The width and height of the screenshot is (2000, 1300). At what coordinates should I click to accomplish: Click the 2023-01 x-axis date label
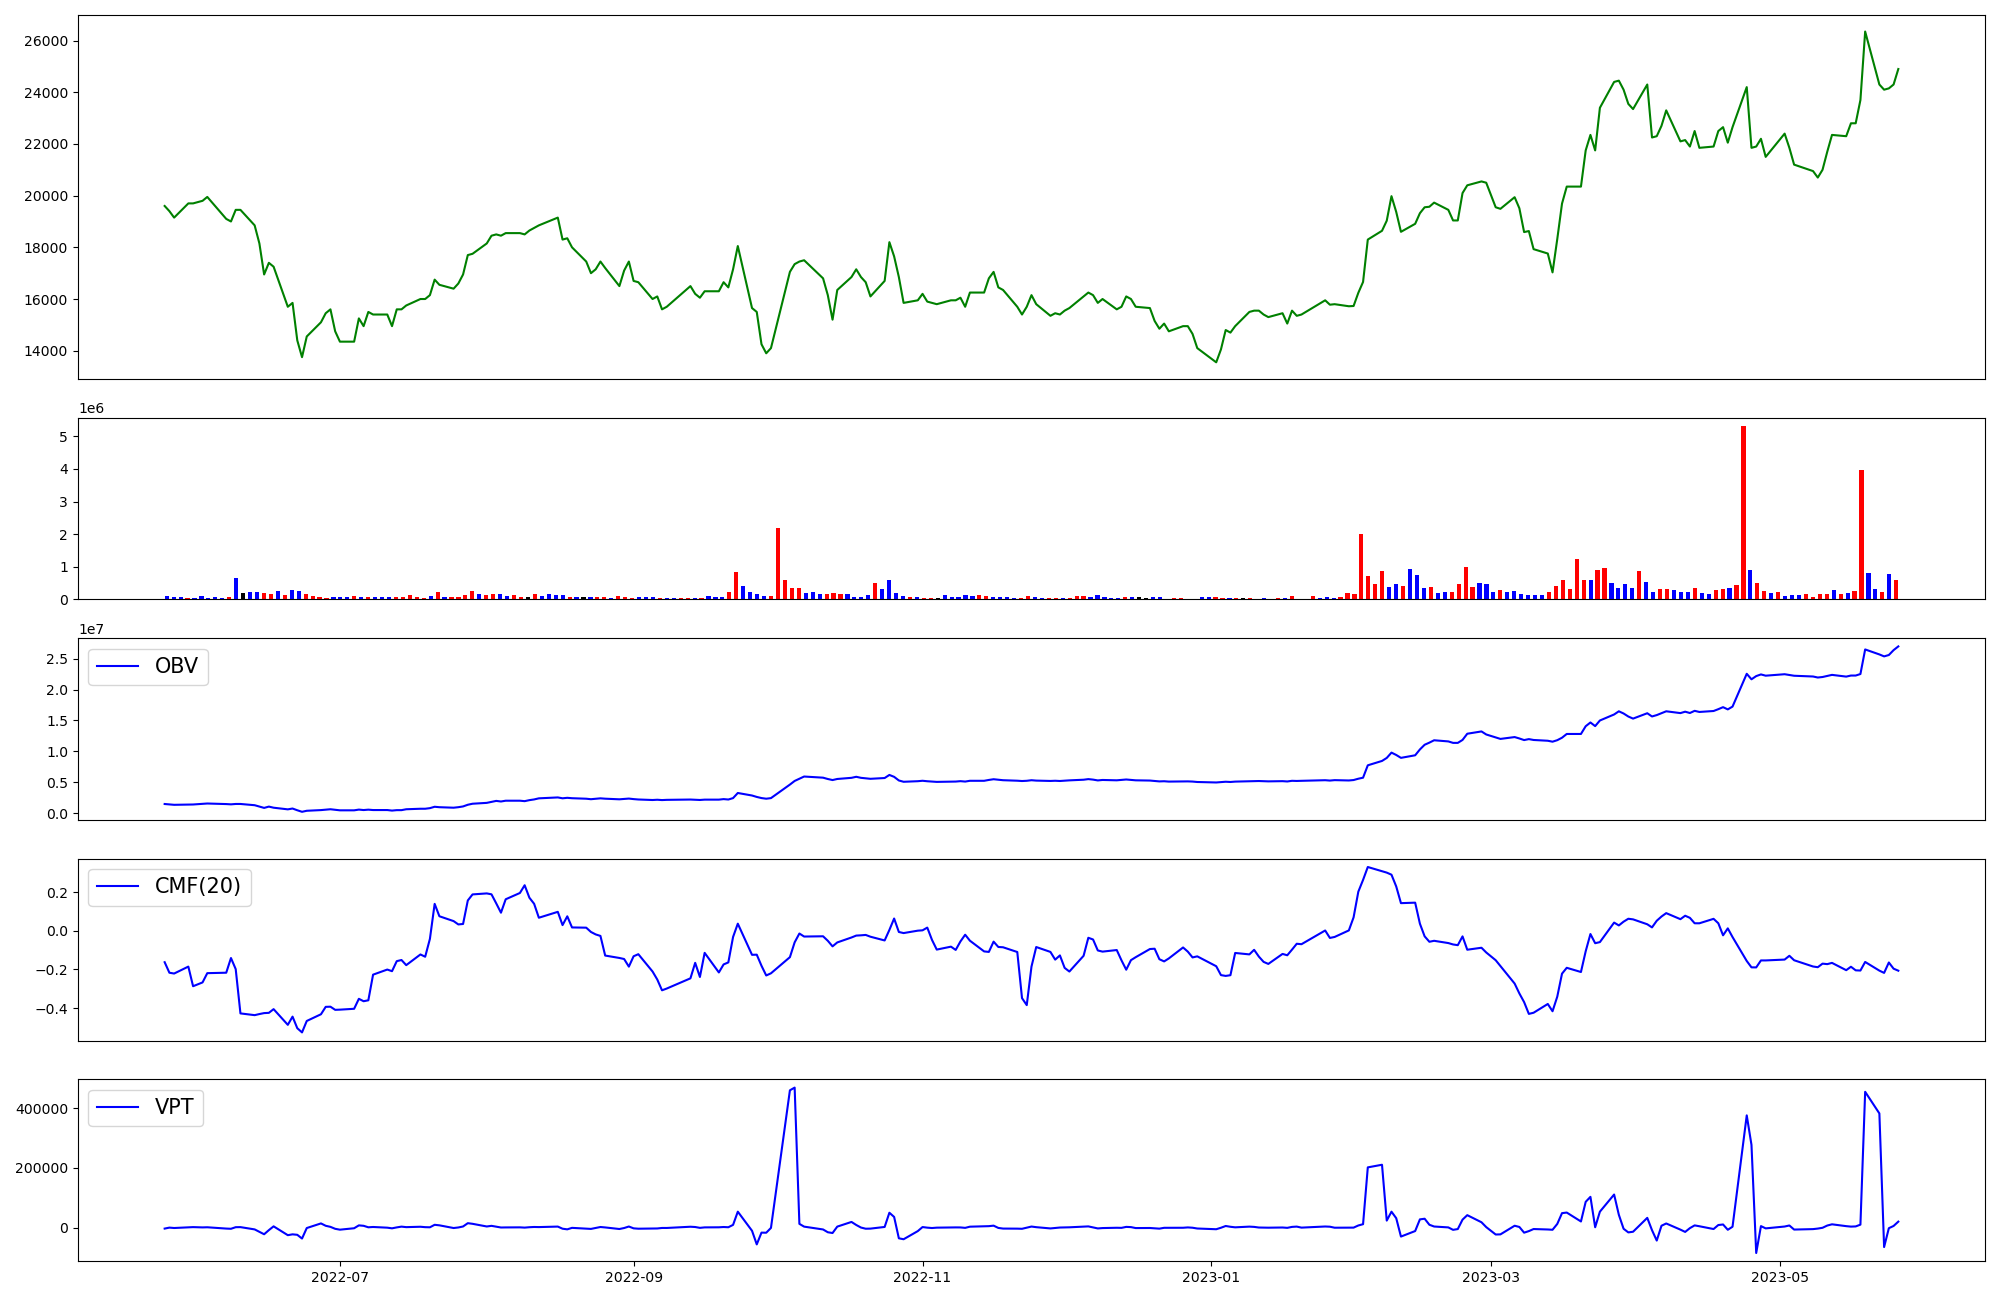point(1211,1277)
